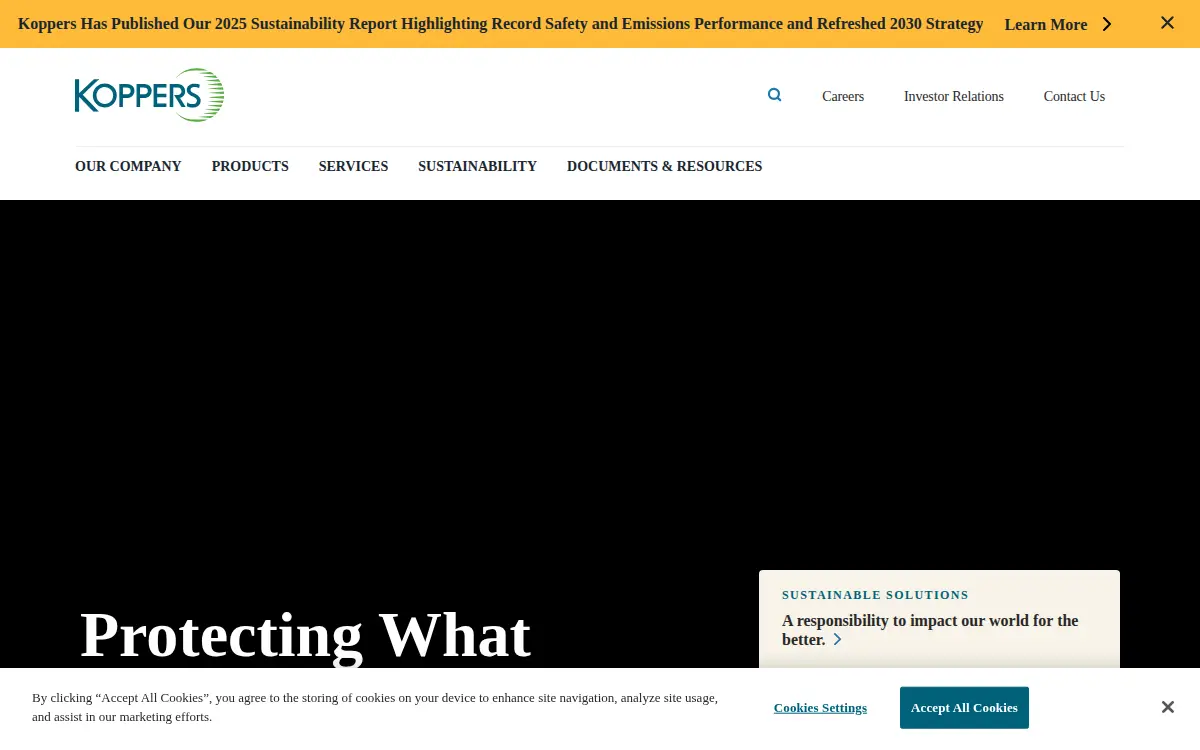
Task: Click the 'Sustainable Solutions' card label
Action: (x=875, y=595)
